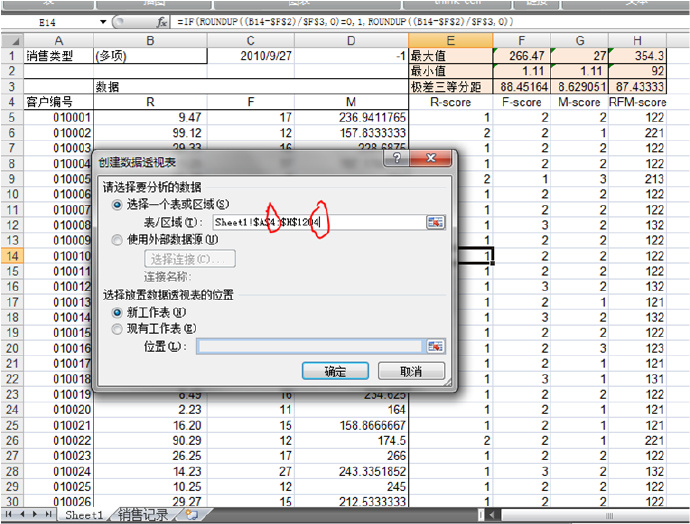This screenshot has height=524, width=690.
Task: Select the 选择一个表或区域 radio option
Action: click(x=117, y=205)
